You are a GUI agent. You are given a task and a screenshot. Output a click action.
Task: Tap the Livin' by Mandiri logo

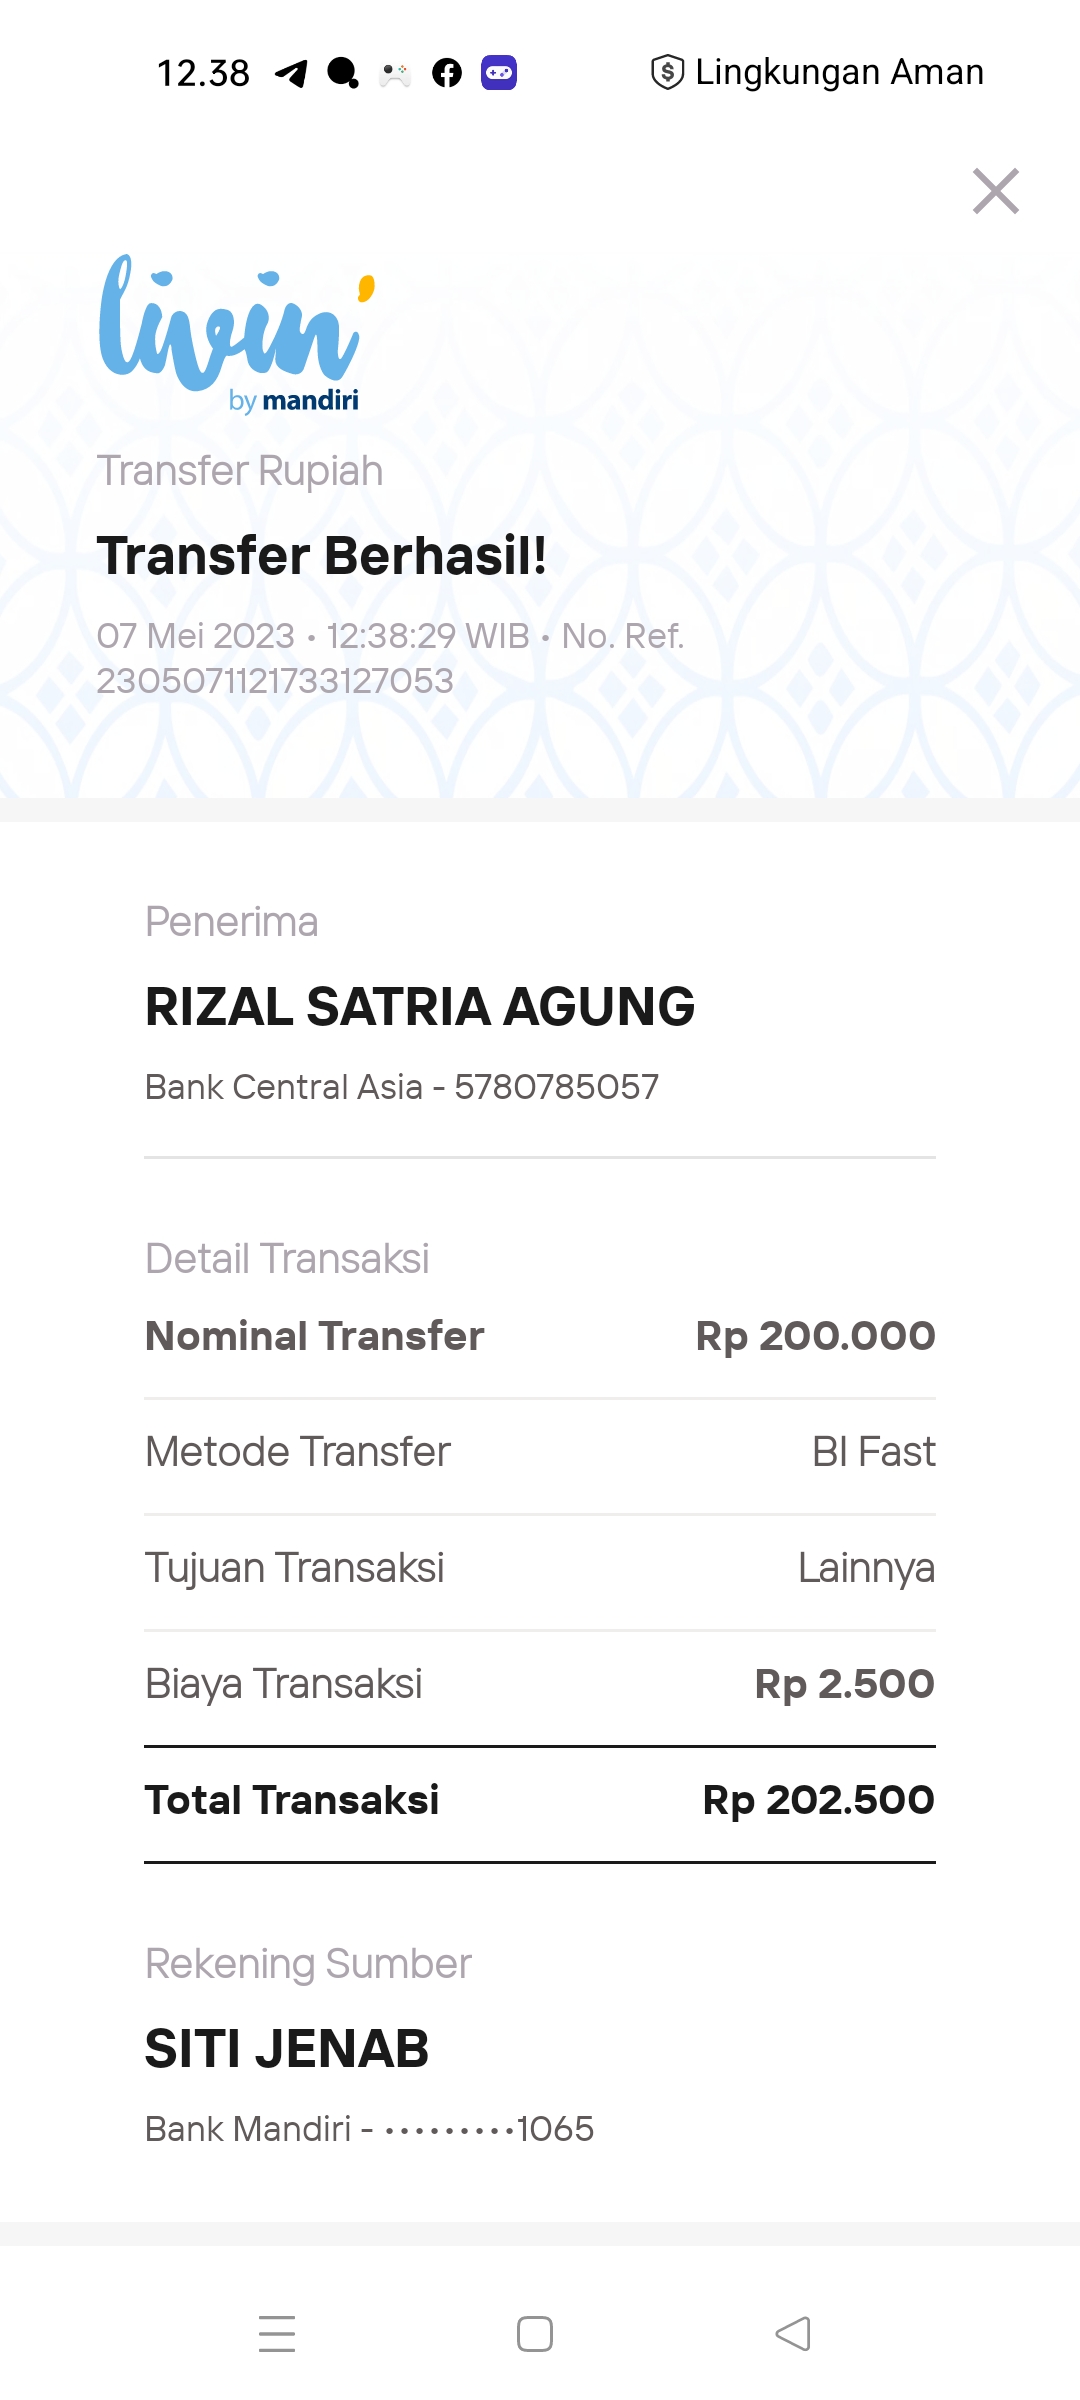[237, 333]
